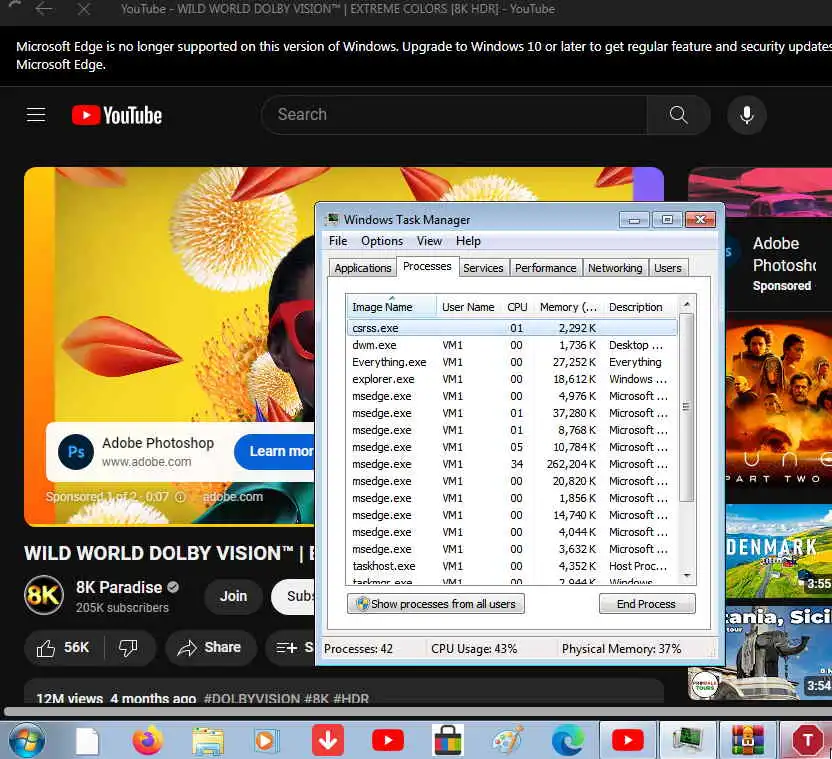Switch to the Users tab
832x759 pixels.
(668, 268)
